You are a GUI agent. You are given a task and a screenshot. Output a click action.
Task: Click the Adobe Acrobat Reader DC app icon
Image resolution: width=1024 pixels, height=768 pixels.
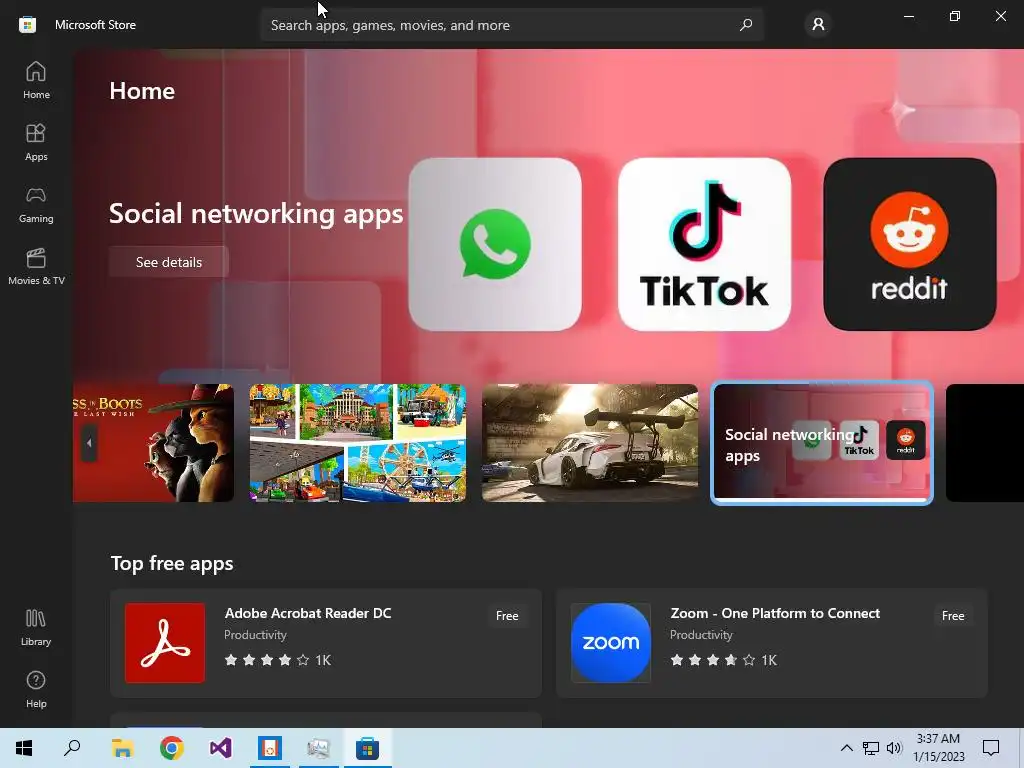coord(165,643)
